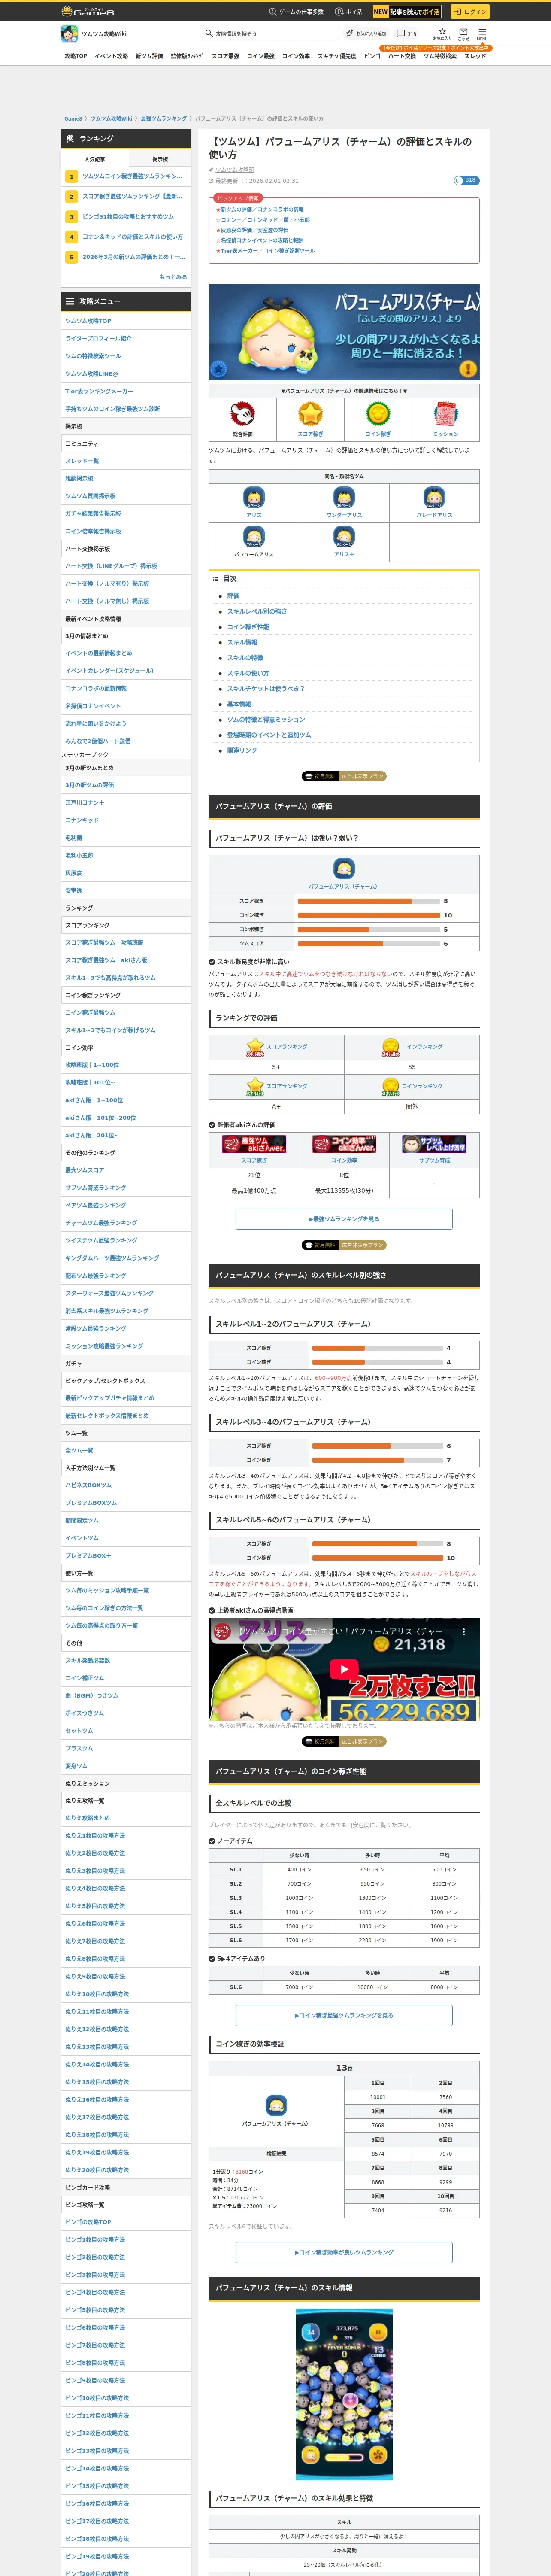Click the コイン稼ぎ効率が良いツムランキング button

click(x=344, y=2252)
